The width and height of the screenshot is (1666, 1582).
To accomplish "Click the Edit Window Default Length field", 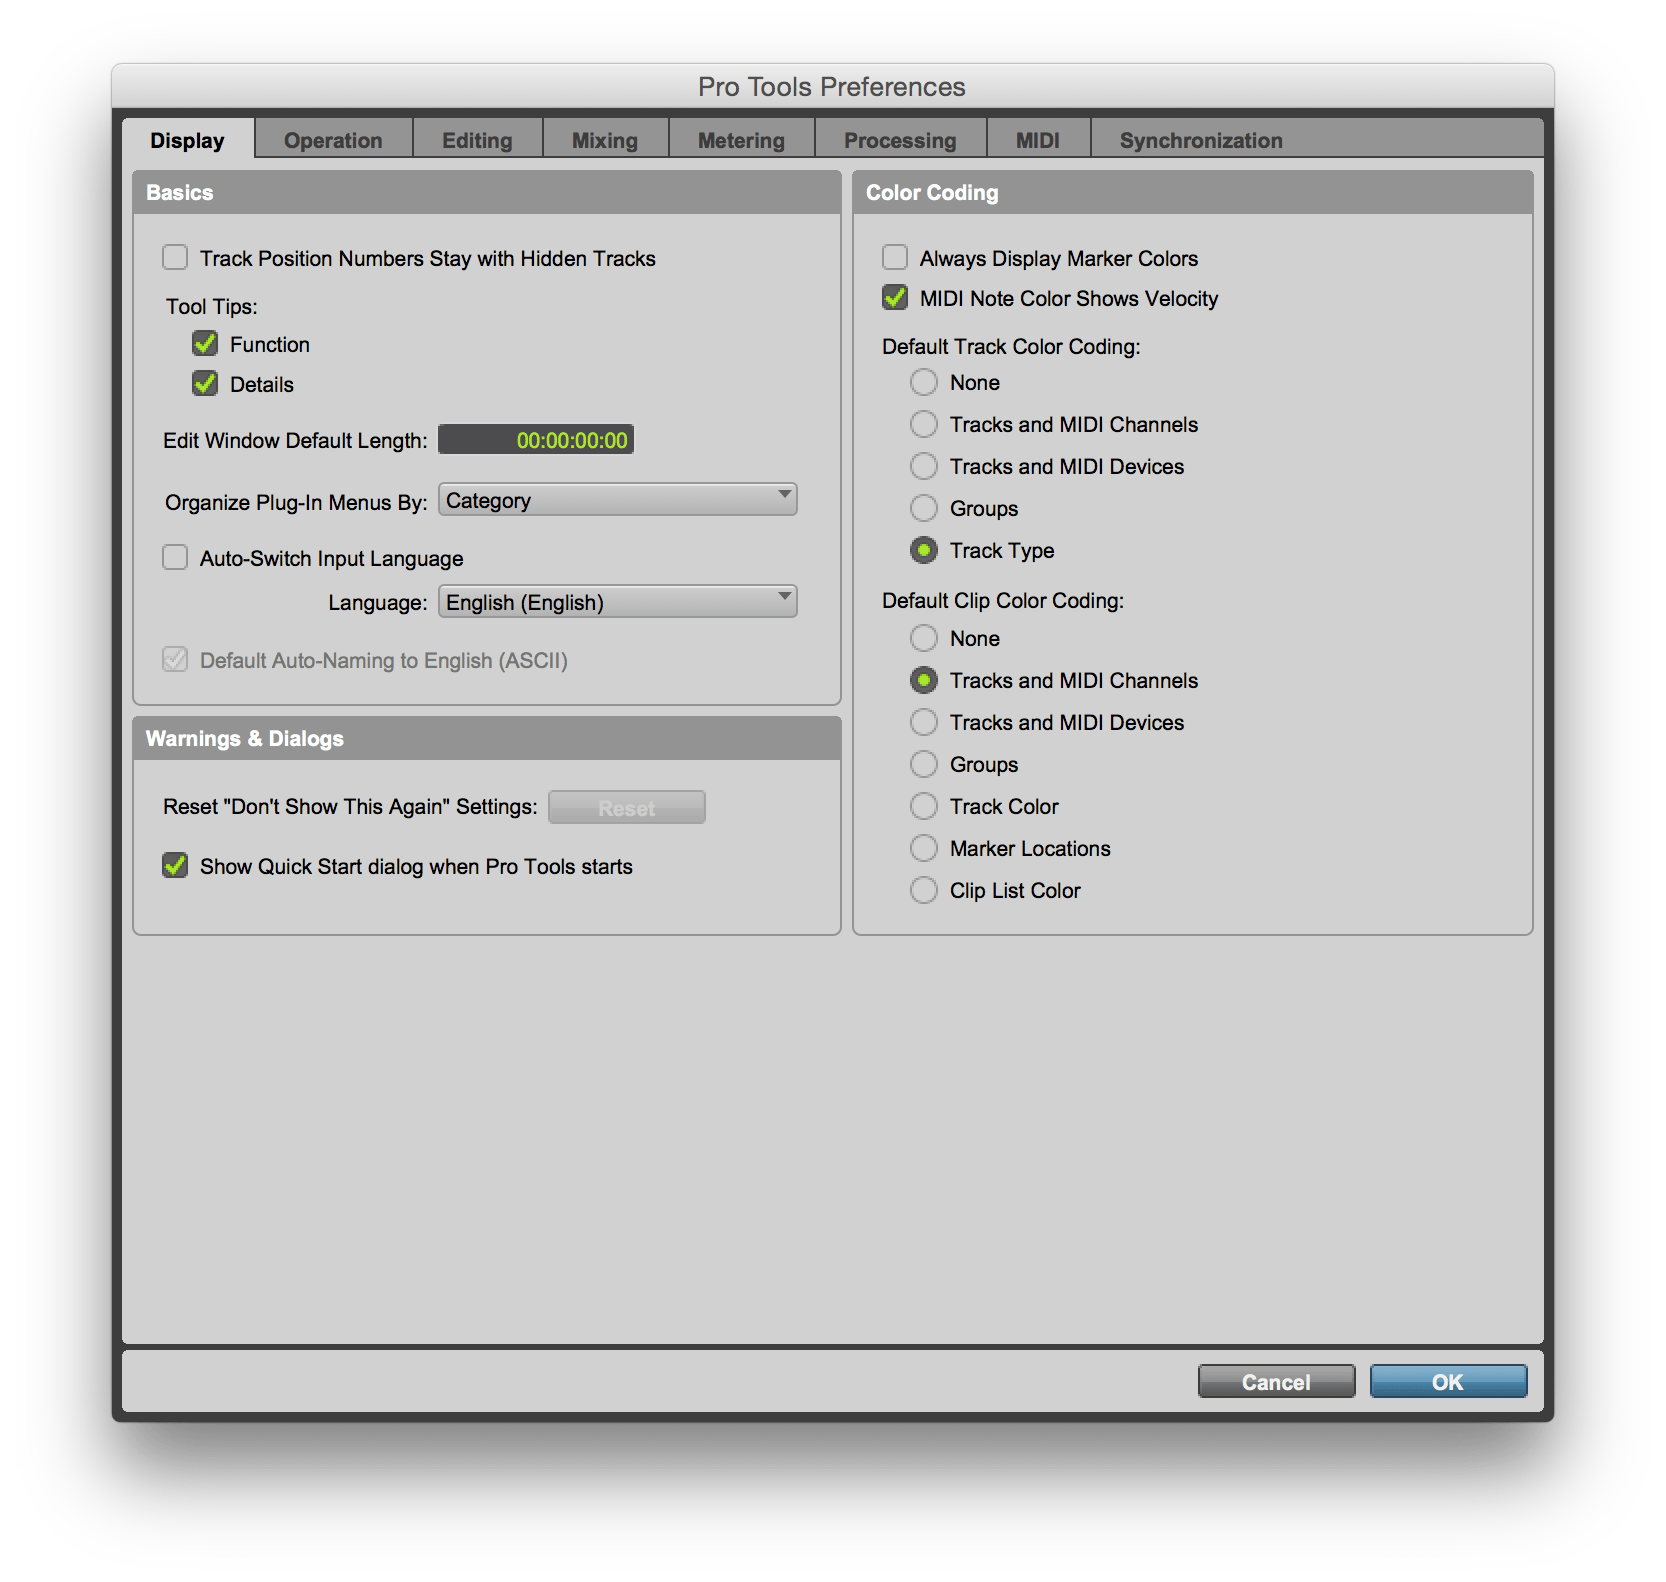I will coord(536,440).
